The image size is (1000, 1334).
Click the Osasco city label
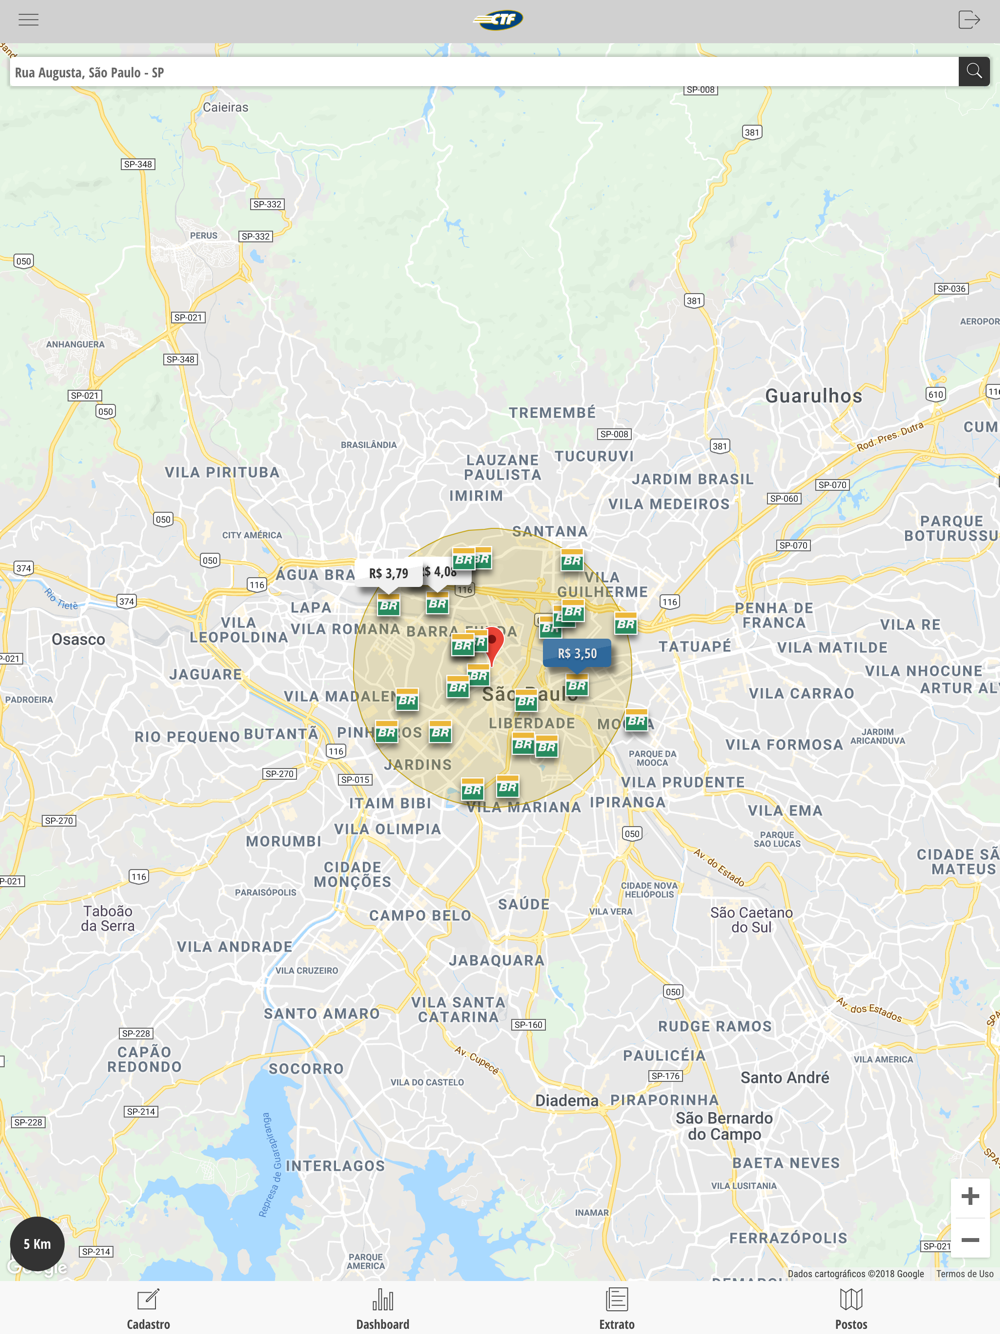point(78,640)
